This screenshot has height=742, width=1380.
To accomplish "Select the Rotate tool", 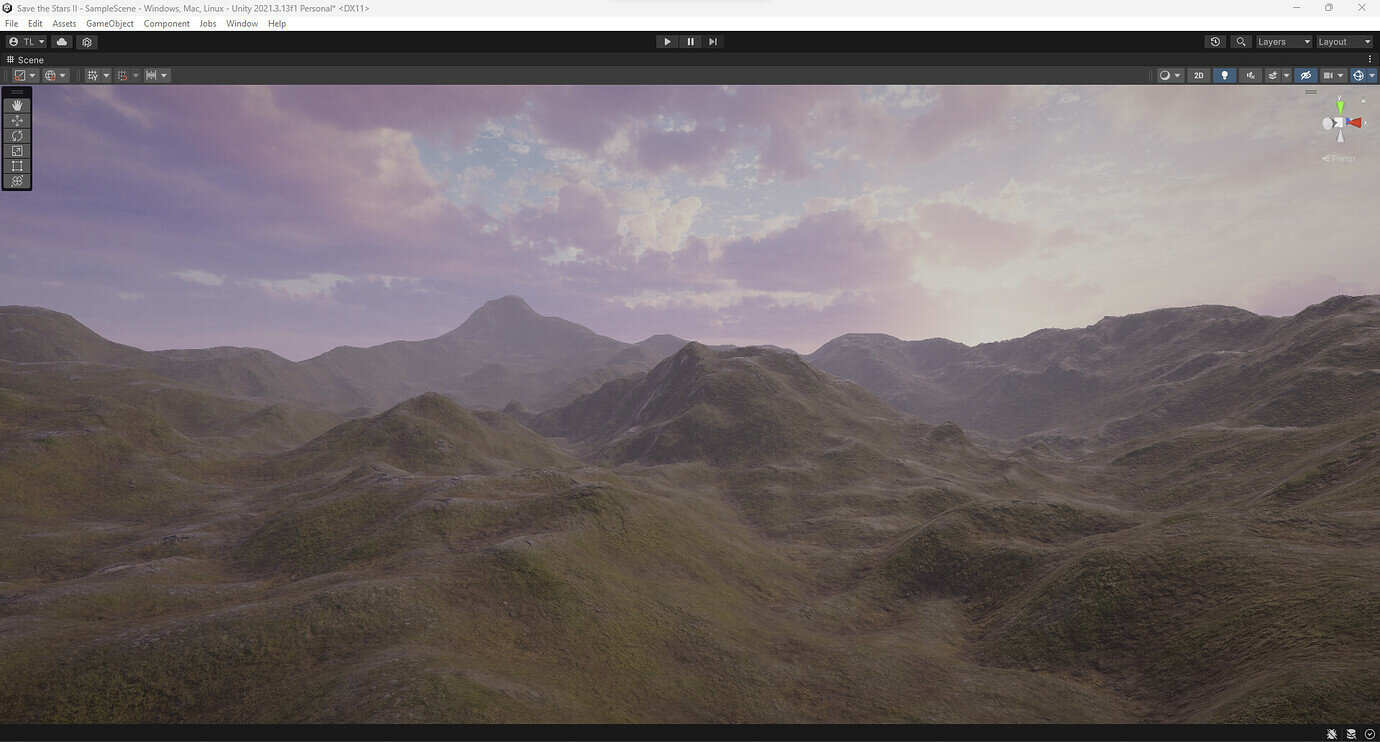I will [x=16, y=135].
